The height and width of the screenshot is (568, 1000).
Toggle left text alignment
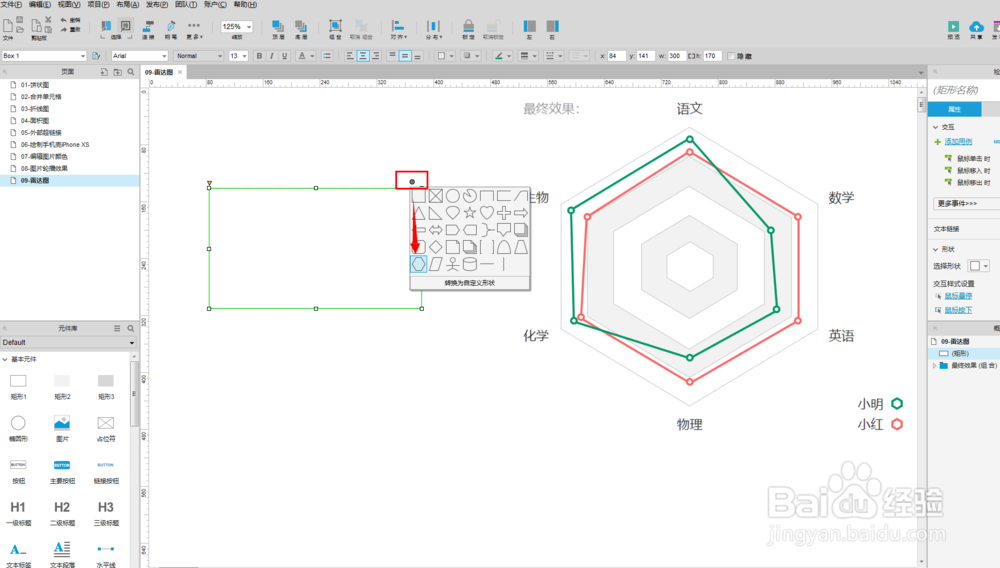click(349, 56)
